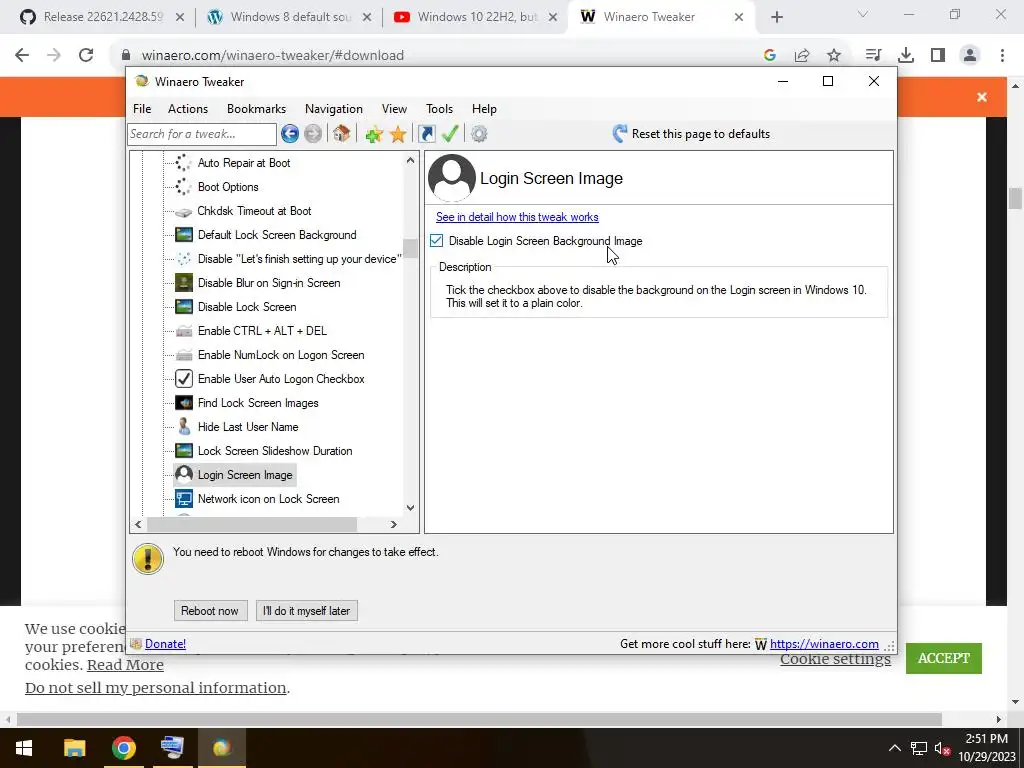Go to the Home page icon in Winaero
Viewport: 1024px width, 768px height.
[x=342, y=134]
